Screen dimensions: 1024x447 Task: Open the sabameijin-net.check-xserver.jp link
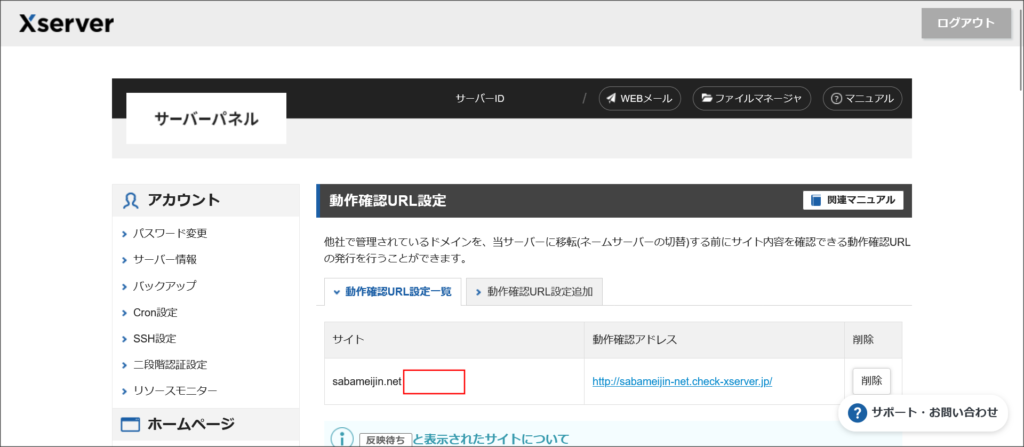point(682,381)
